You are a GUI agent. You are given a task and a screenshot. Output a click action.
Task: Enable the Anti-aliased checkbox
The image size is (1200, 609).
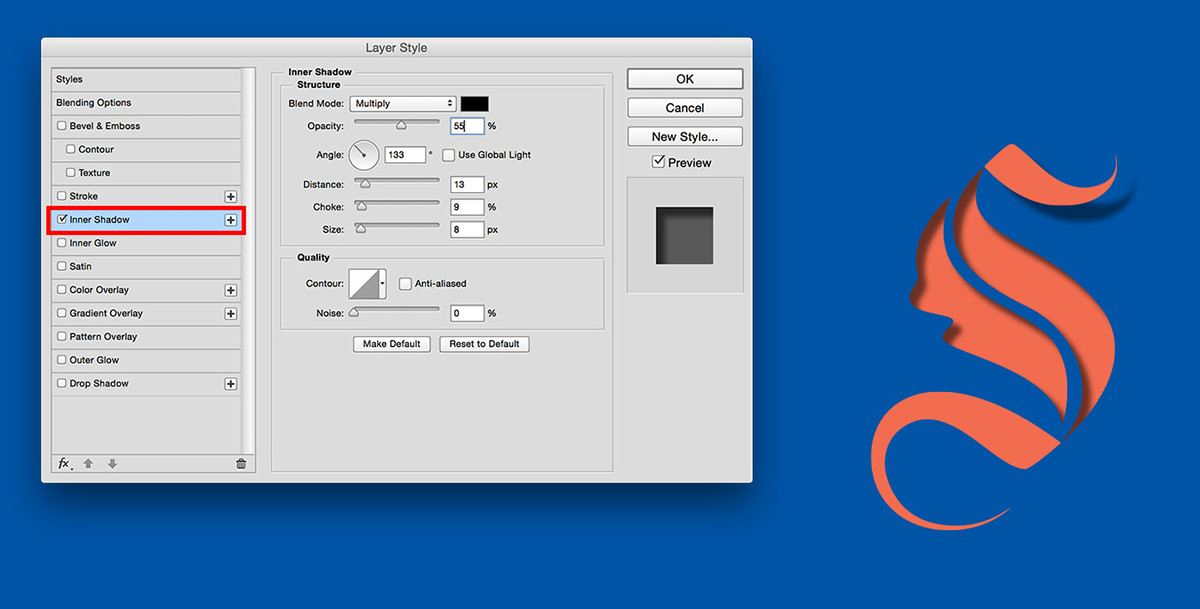click(405, 284)
